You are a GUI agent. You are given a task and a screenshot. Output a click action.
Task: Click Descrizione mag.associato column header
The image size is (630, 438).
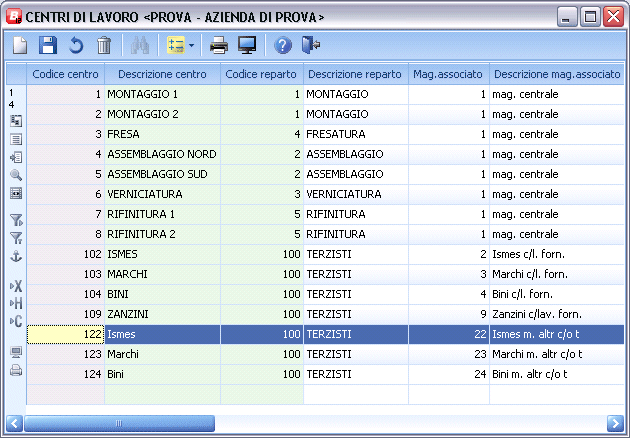point(557,74)
